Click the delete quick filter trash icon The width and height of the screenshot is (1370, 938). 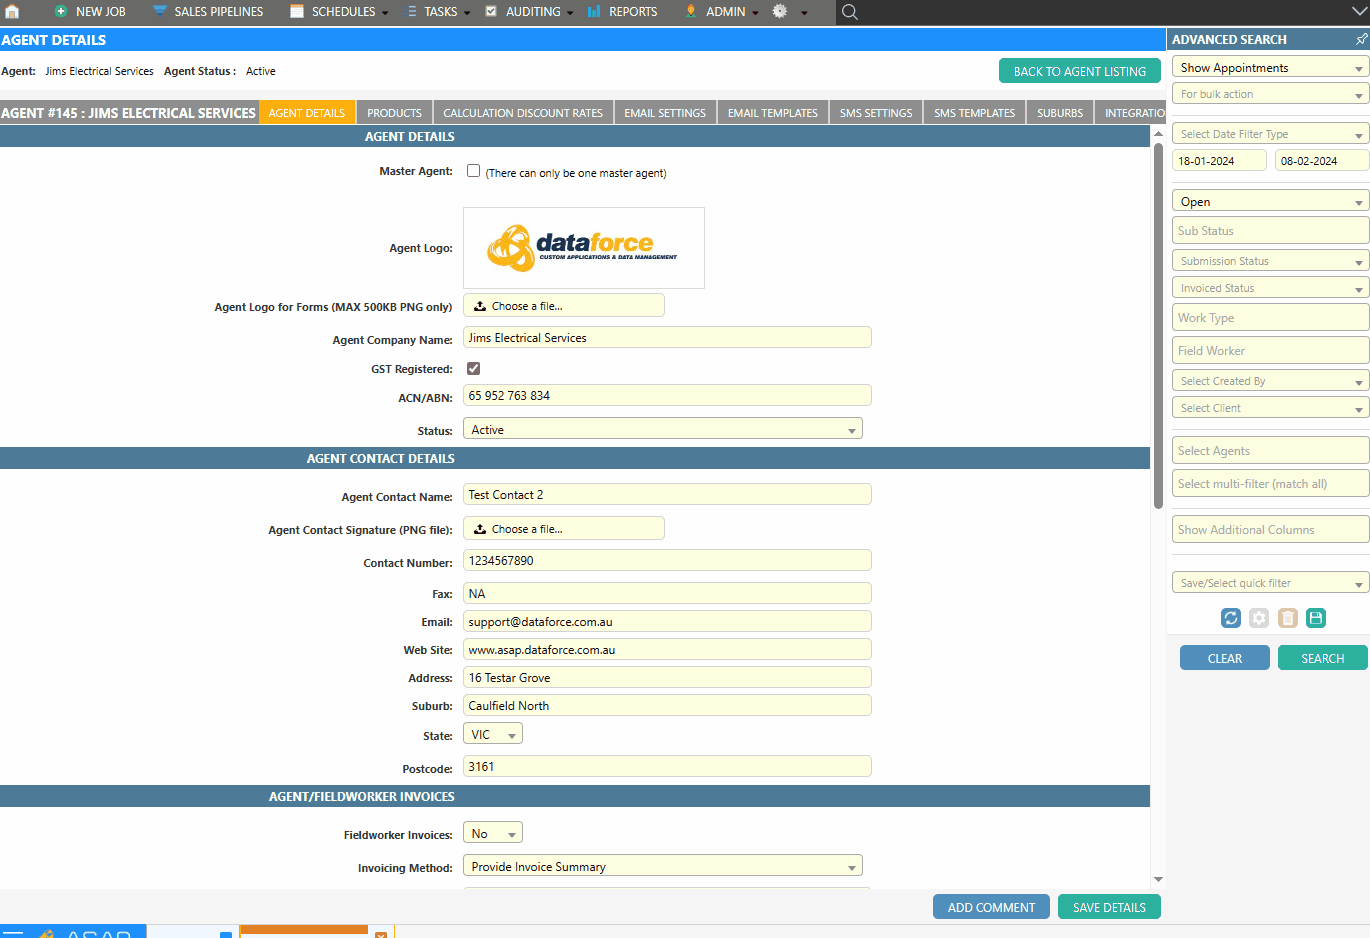1288,618
